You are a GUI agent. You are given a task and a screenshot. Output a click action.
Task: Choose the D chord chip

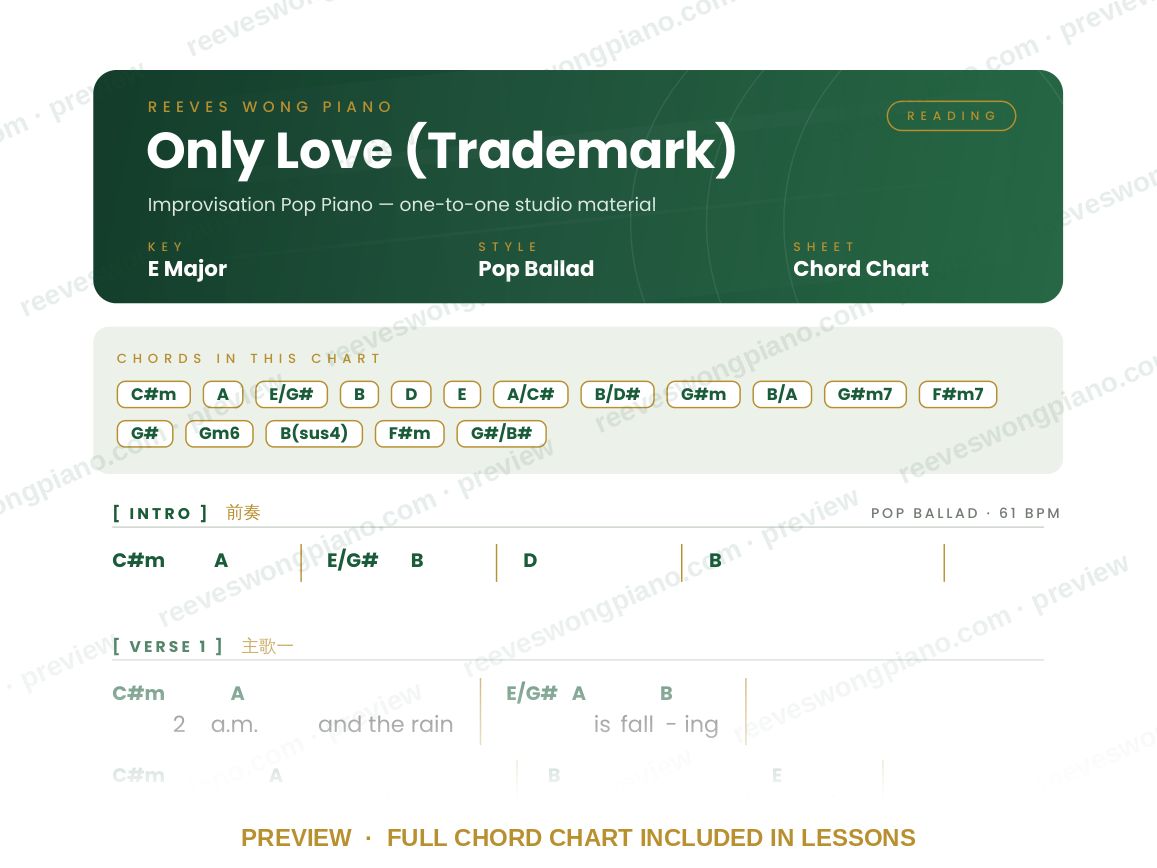pyautogui.click(x=411, y=394)
